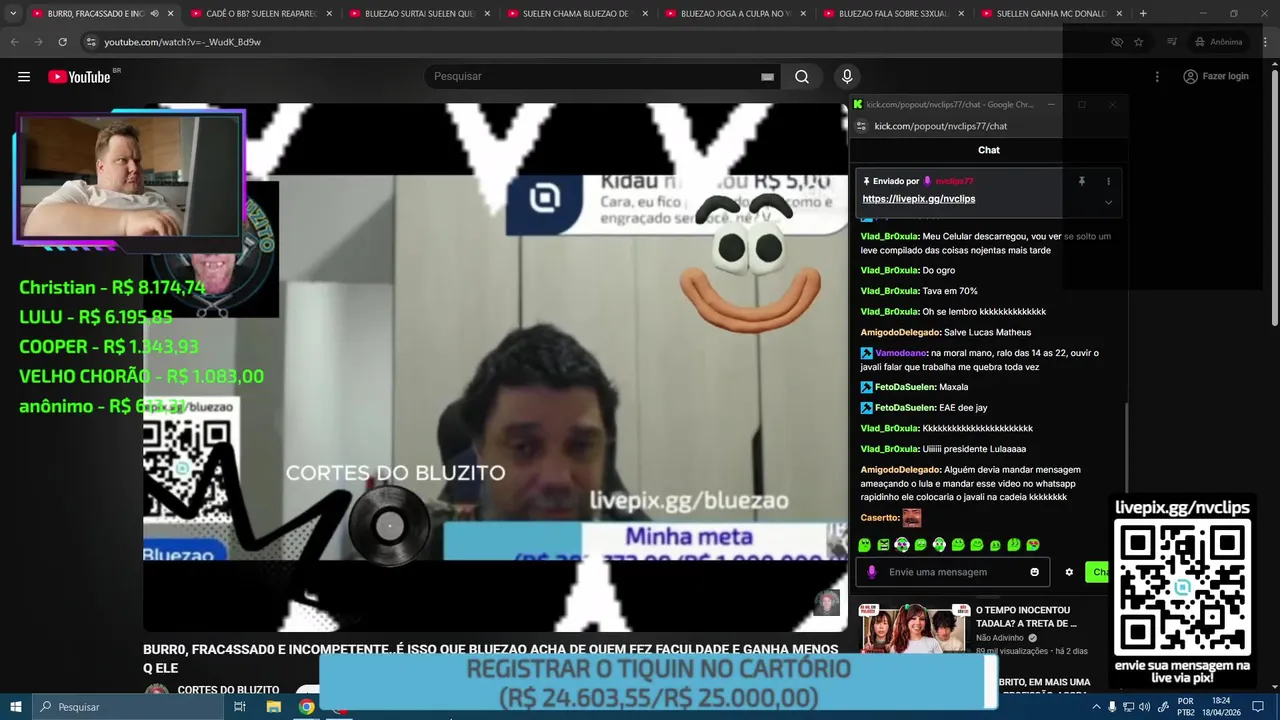Open chat settings gear icon
Image resolution: width=1280 pixels, height=720 pixels.
[1069, 572]
